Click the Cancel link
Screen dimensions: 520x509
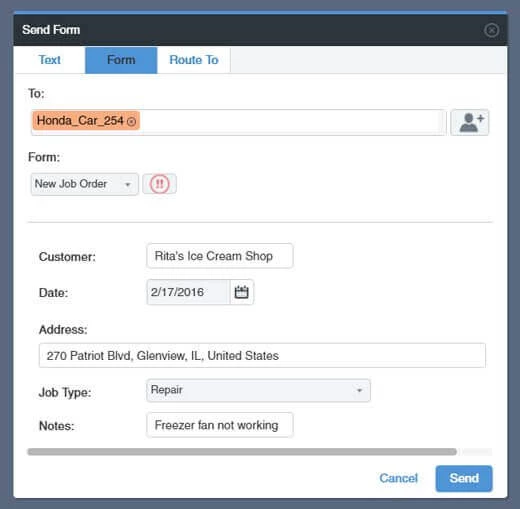[398, 478]
